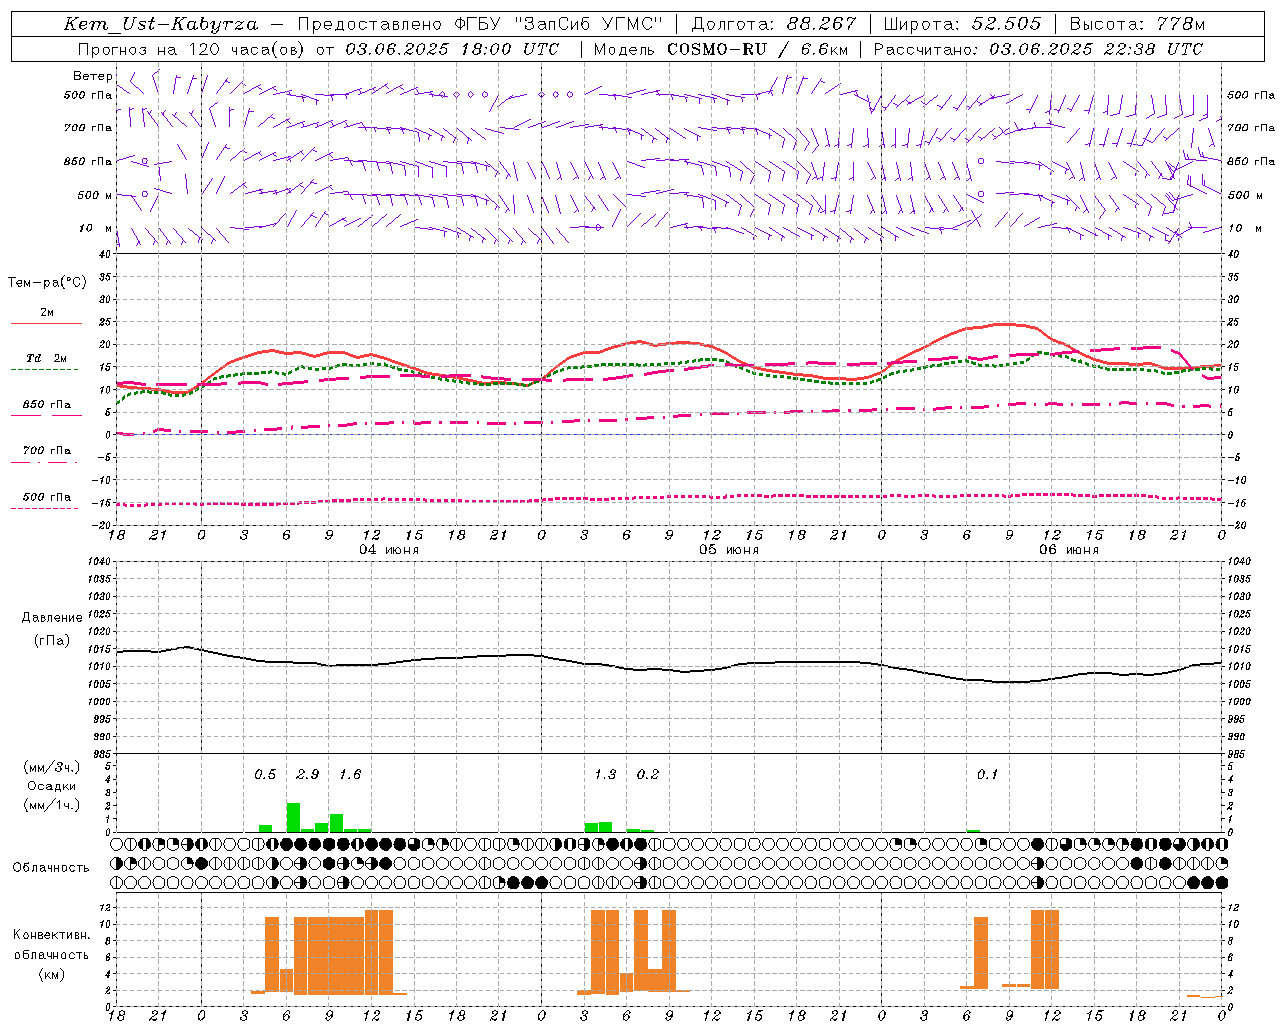
Task: Click the station name Kem_Ust-Kabyrza
Action: [161, 24]
